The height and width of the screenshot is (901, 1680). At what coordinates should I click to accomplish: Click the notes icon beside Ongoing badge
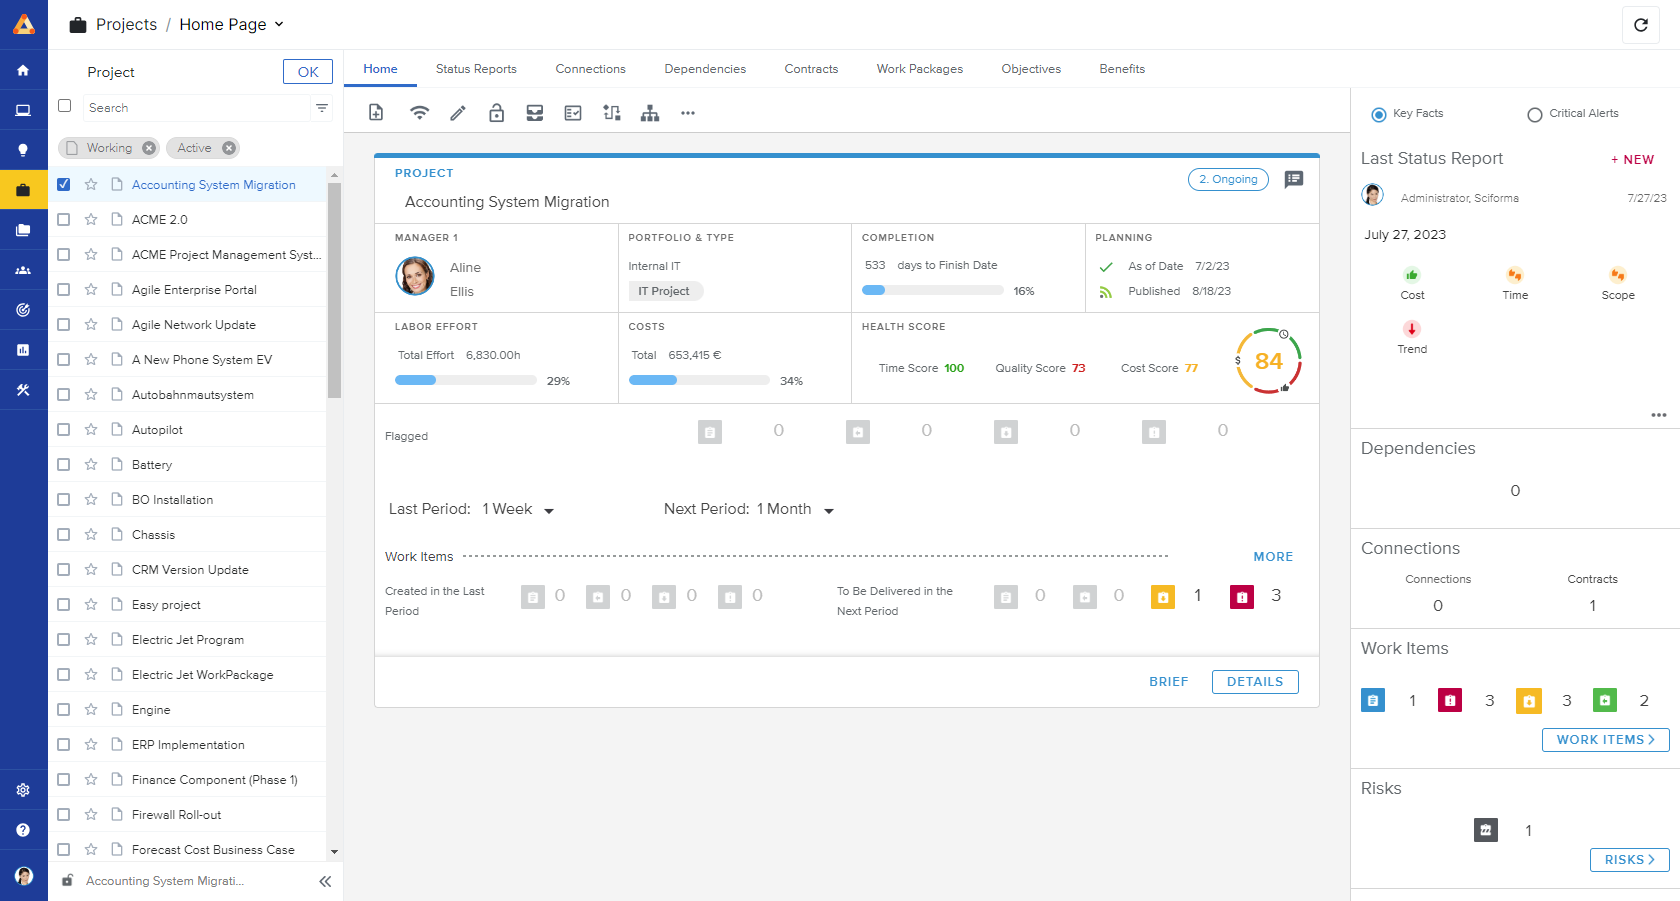point(1294,179)
